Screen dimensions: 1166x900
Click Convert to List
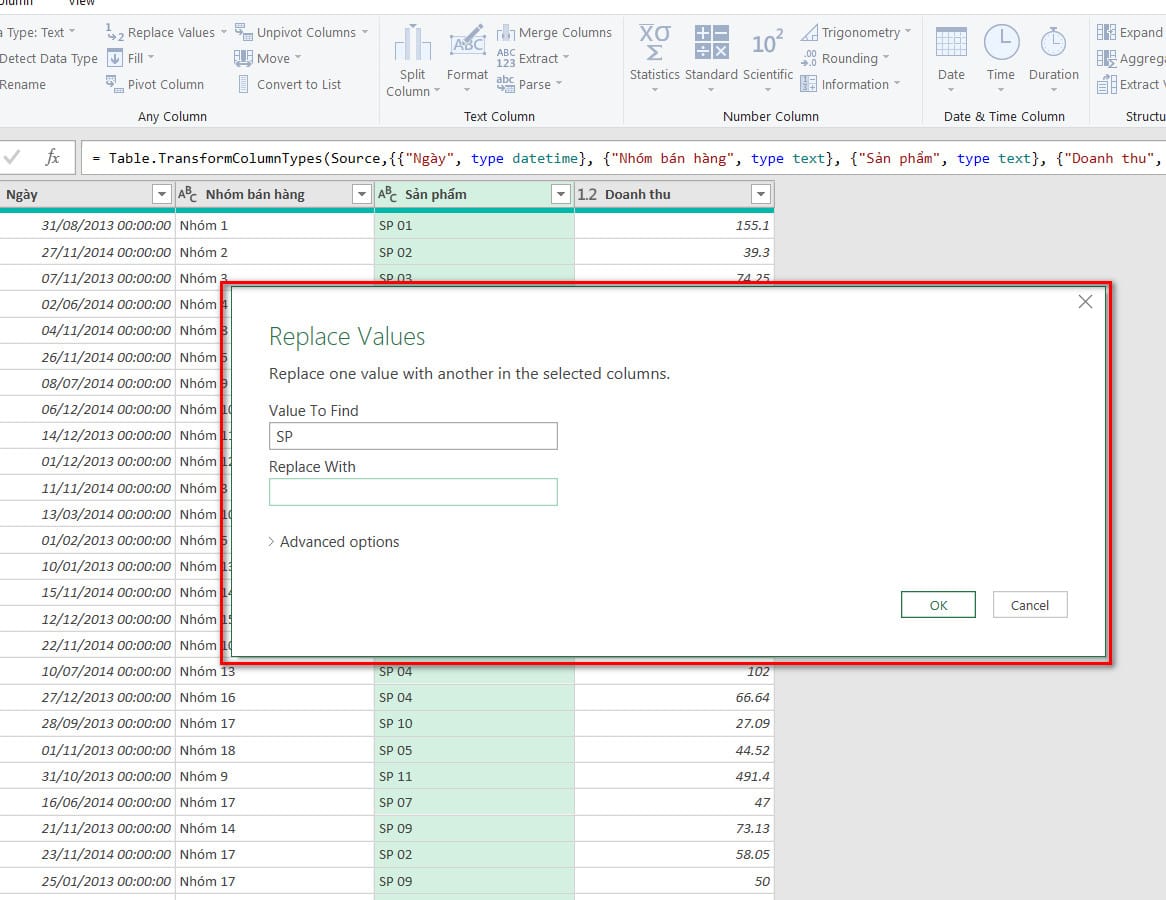288,84
